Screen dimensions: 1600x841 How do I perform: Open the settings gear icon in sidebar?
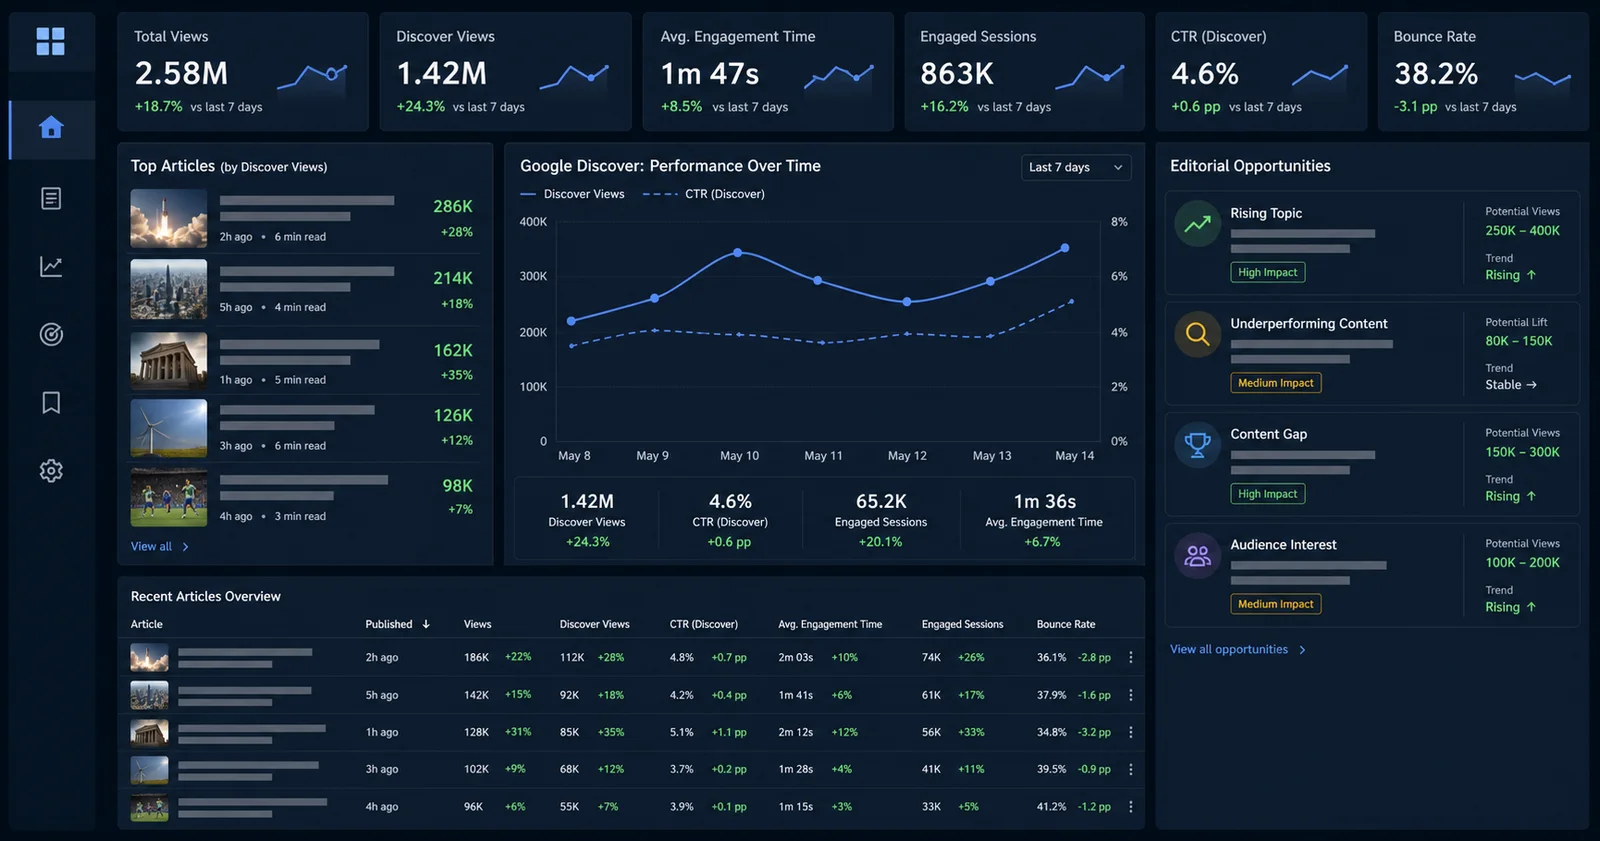51,470
